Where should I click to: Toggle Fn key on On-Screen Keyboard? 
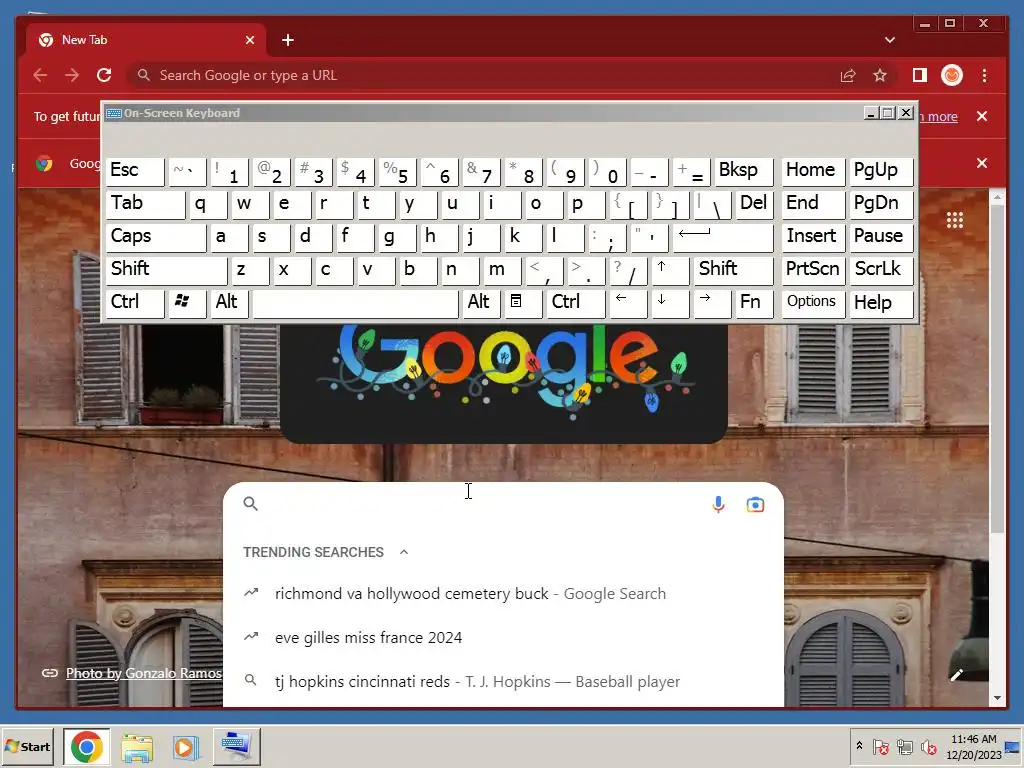pyautogui.click(x=754, y=303)
